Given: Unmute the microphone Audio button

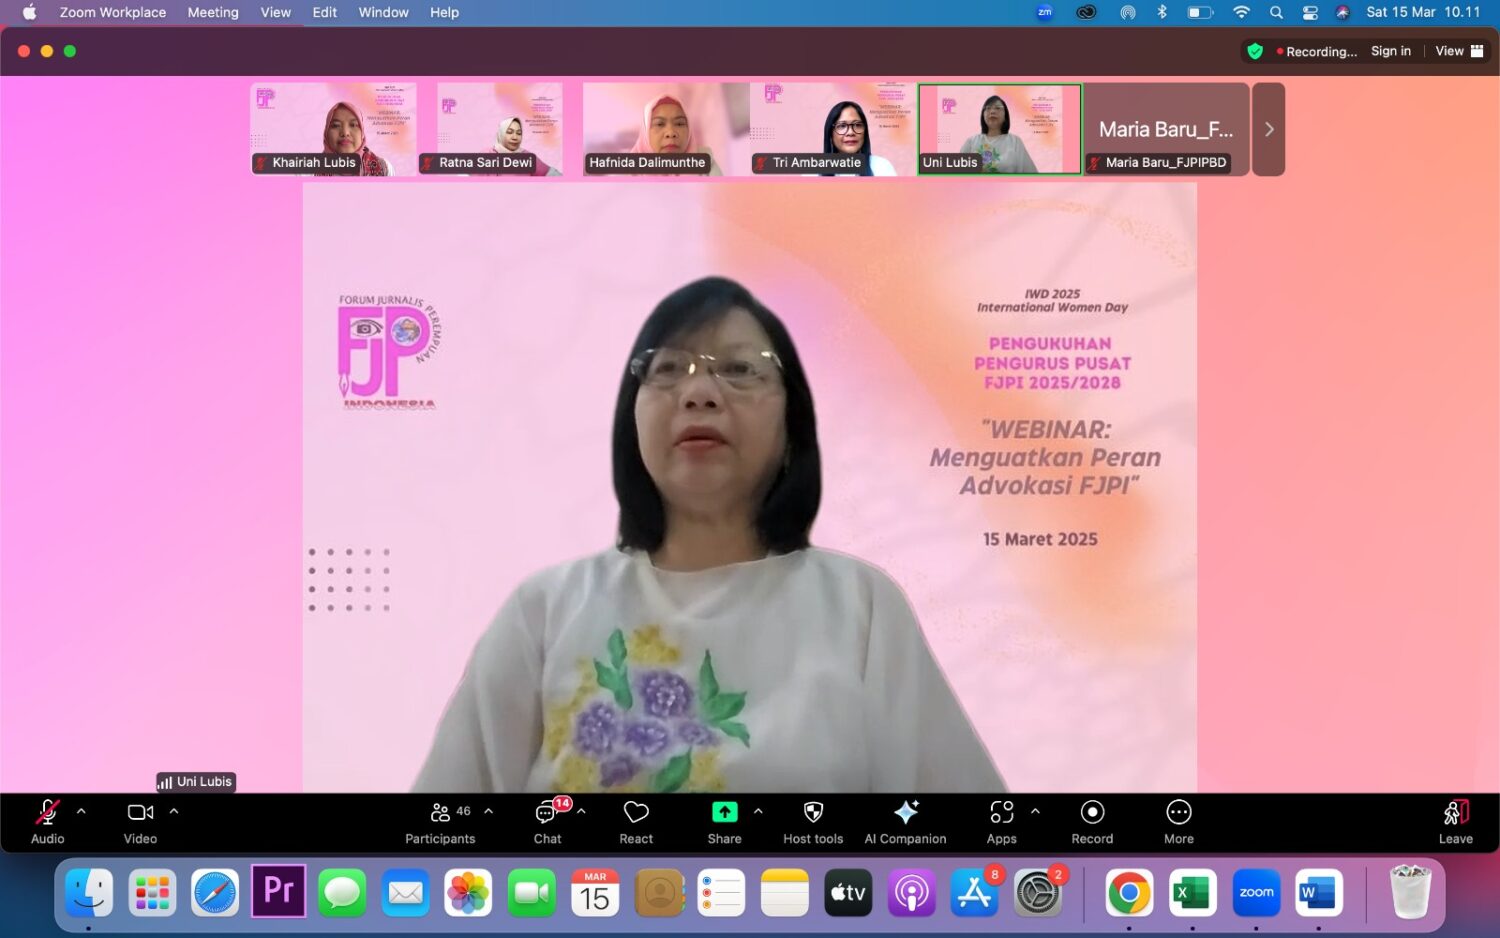Looking at the screenshot, I should click(x=47, y=813).
